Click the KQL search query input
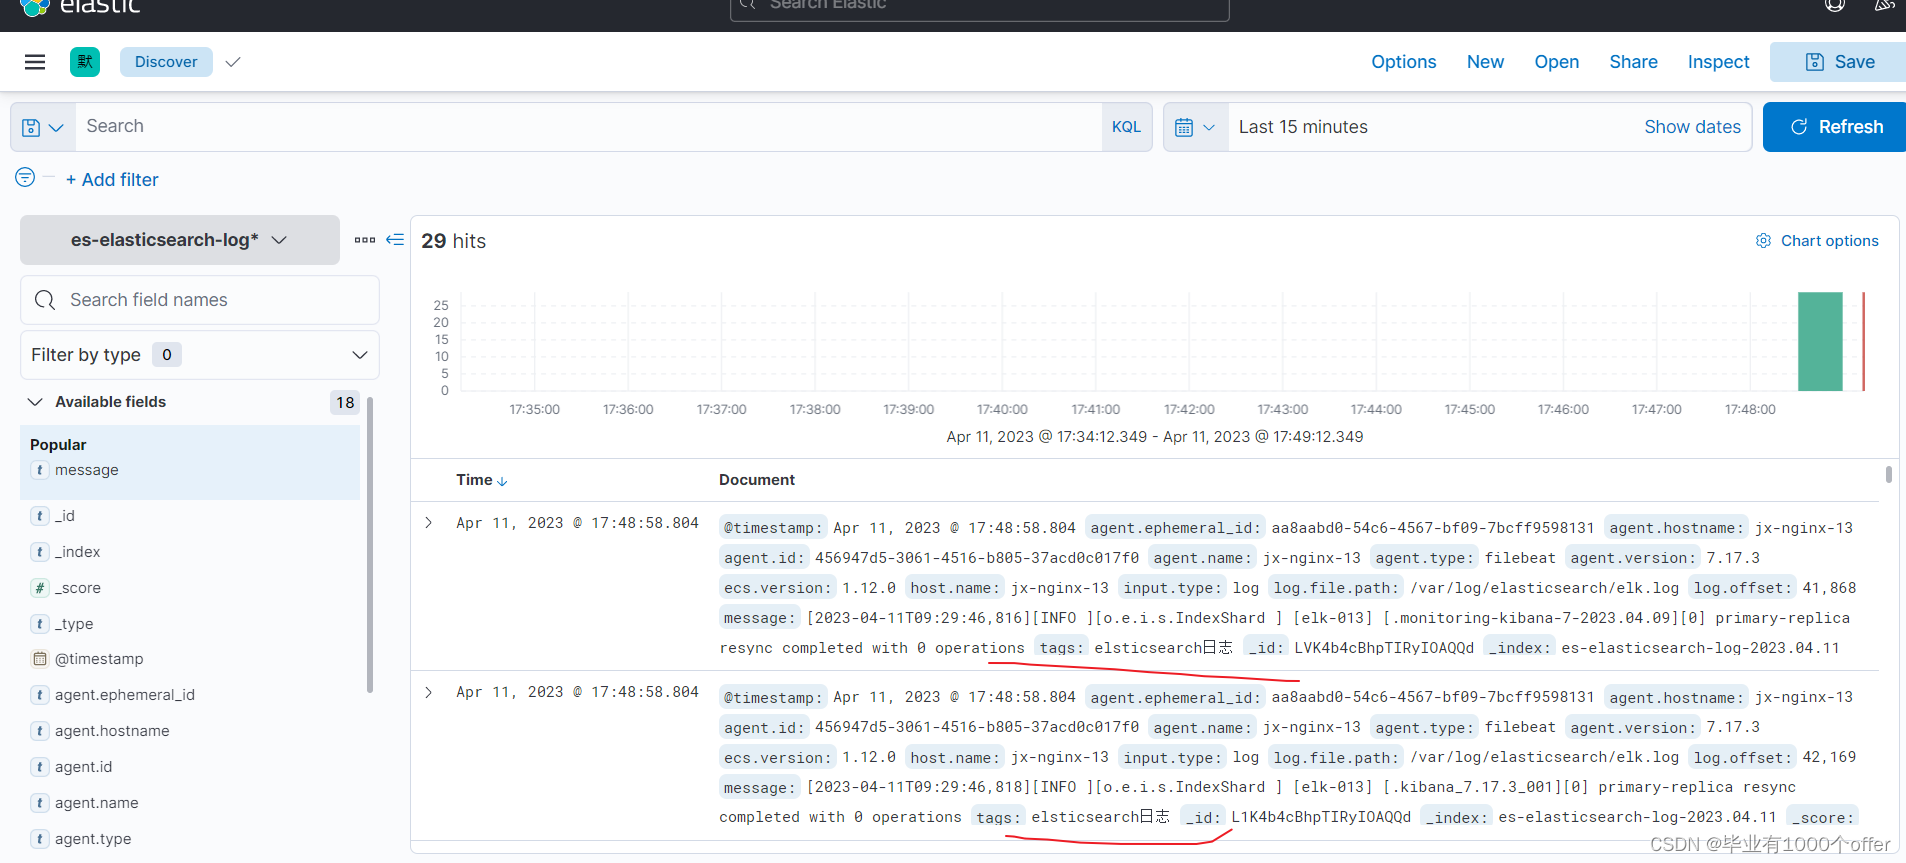The width and height of the screenshot is (1906, 863). click(588, 127)
